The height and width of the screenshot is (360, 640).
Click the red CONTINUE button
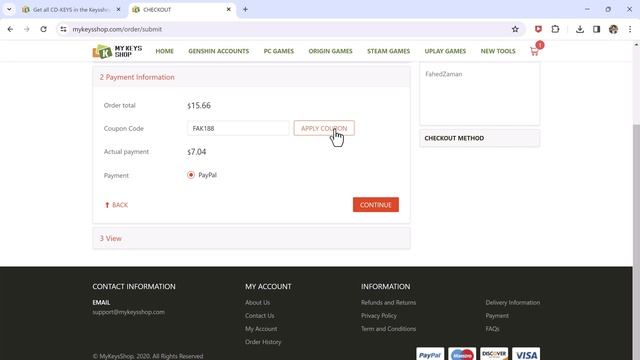pyautogui.click(x=376, y=205)
